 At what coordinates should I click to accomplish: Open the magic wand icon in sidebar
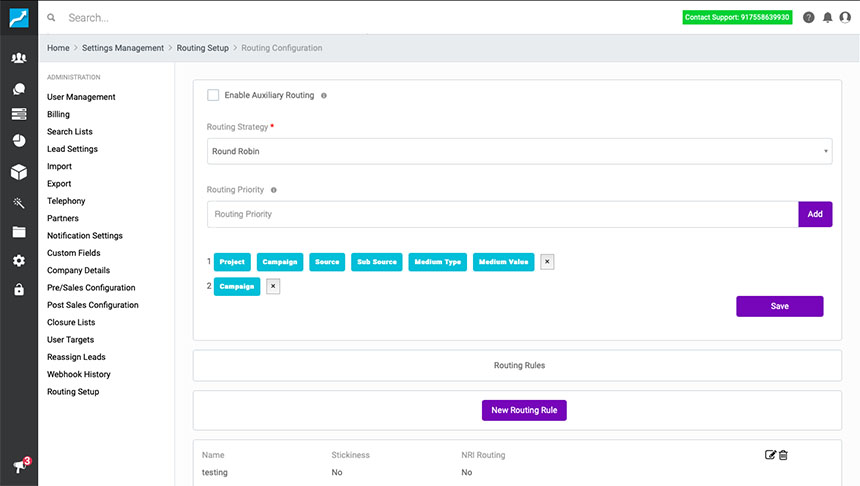19,203
